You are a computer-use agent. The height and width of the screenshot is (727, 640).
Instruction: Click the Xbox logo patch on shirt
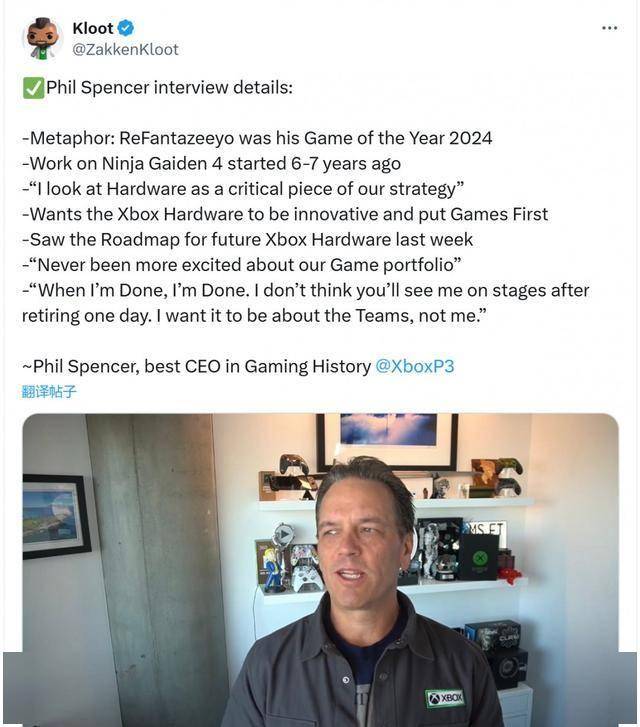point(445,698)
